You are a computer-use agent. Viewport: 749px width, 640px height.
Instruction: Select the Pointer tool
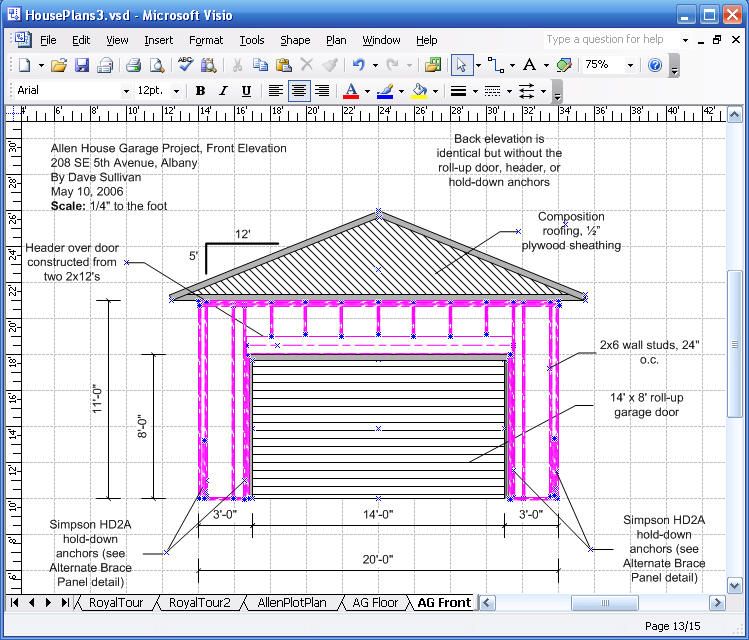click(461, 65)
